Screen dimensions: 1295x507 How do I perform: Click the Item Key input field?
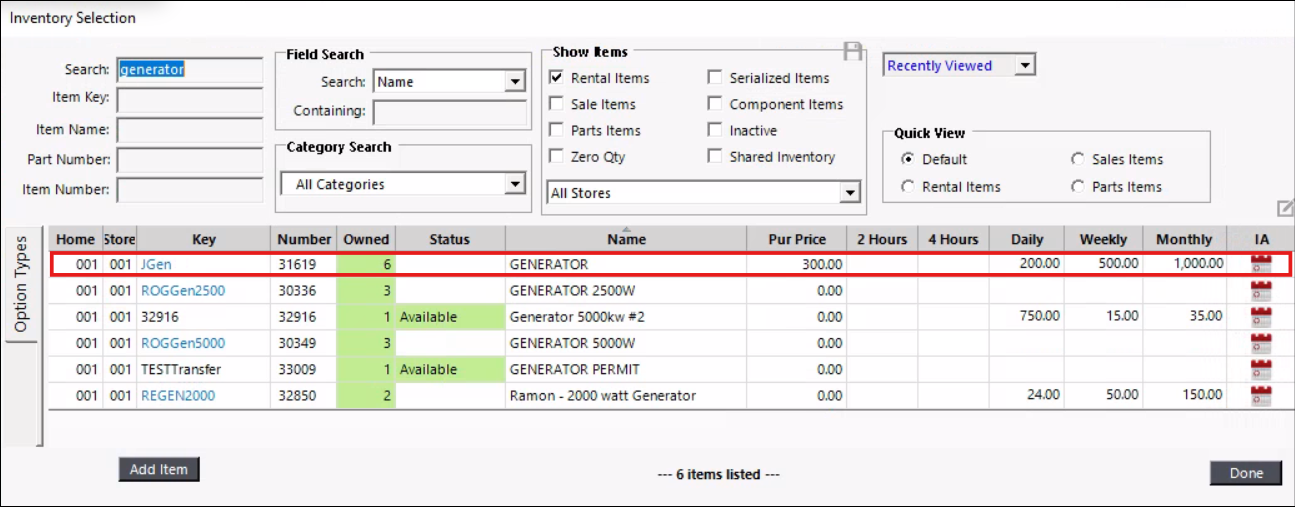click(189, 99)
